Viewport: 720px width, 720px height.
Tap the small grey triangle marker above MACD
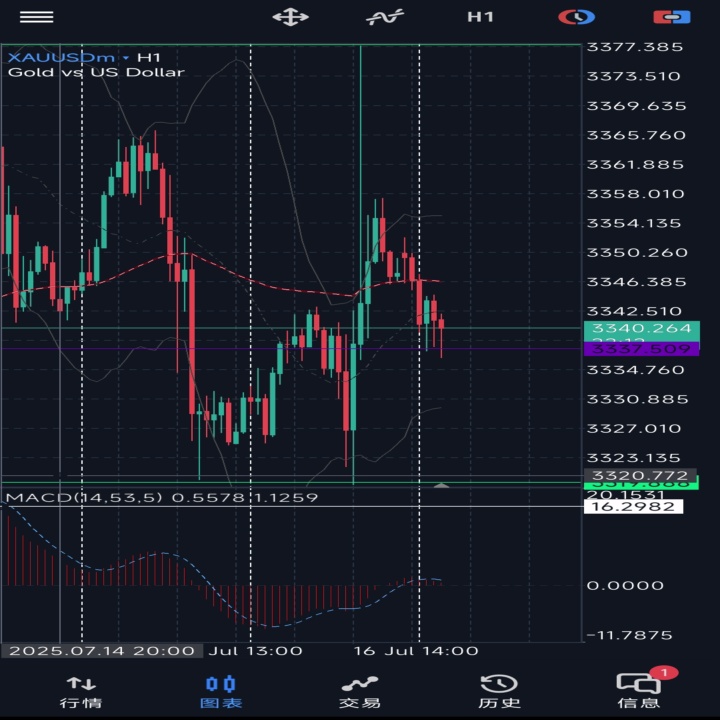pos(441,484)
